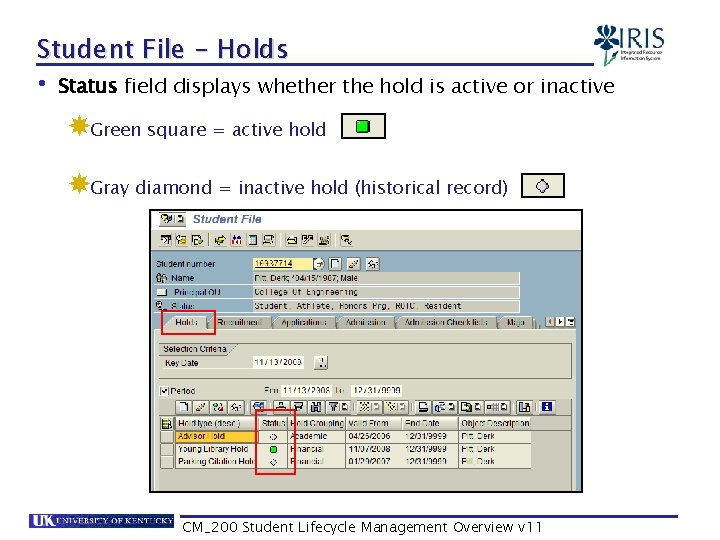Click the Key Date calendar picker button
This screenshot has height=540, width=720.
click(321, 362)
